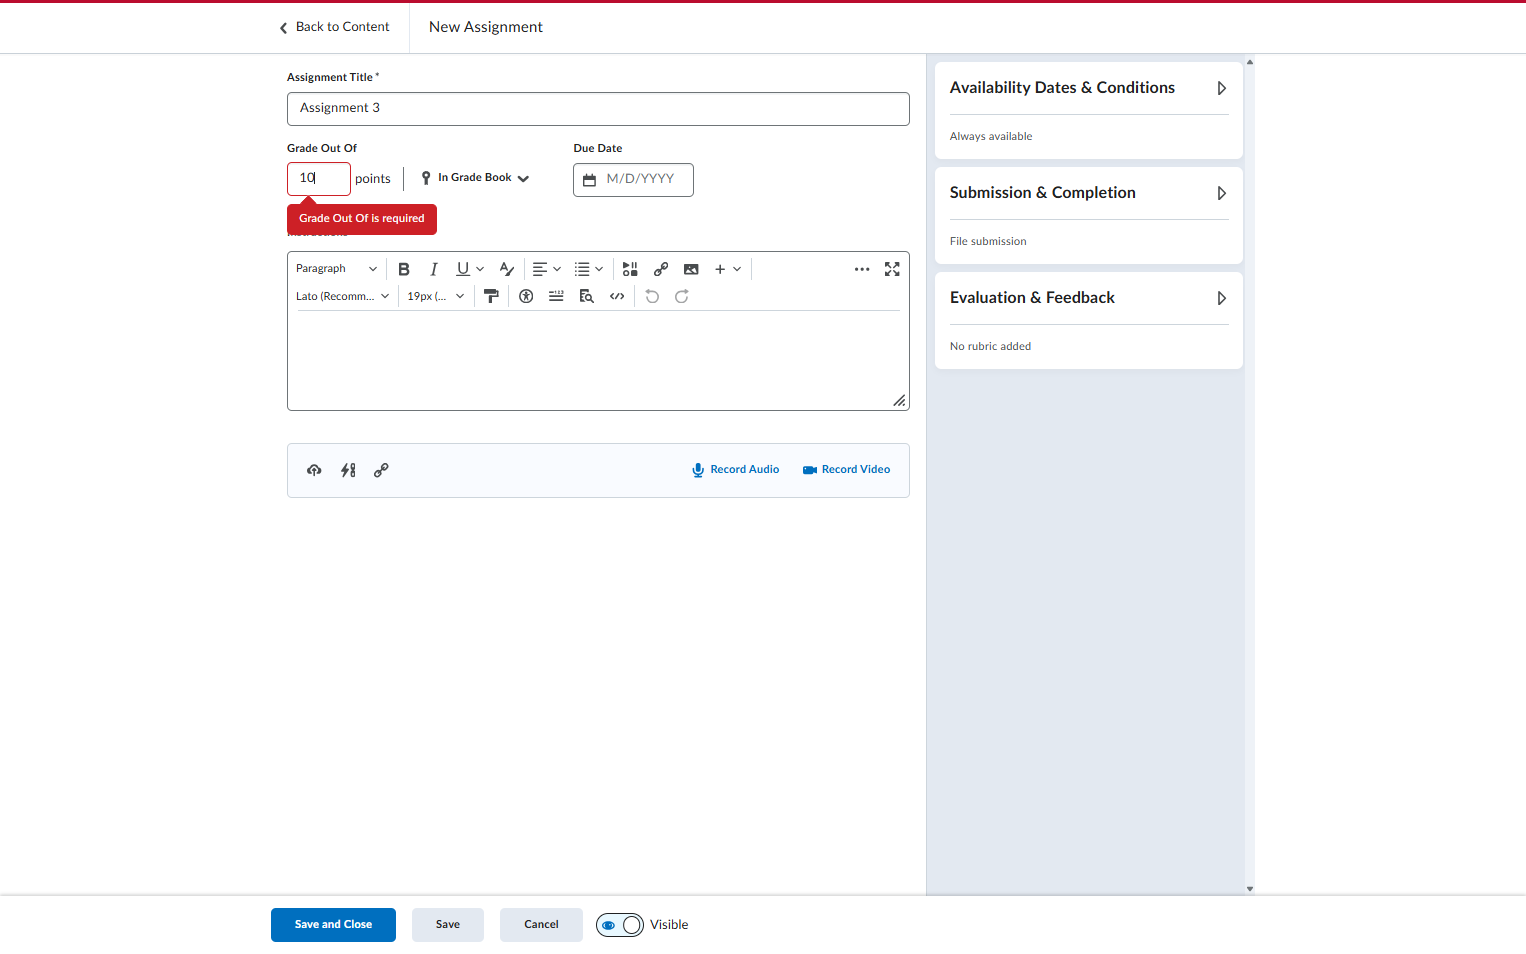1526x954 pixels.
Task: Click the format painter icon
Action: (491, 296)
